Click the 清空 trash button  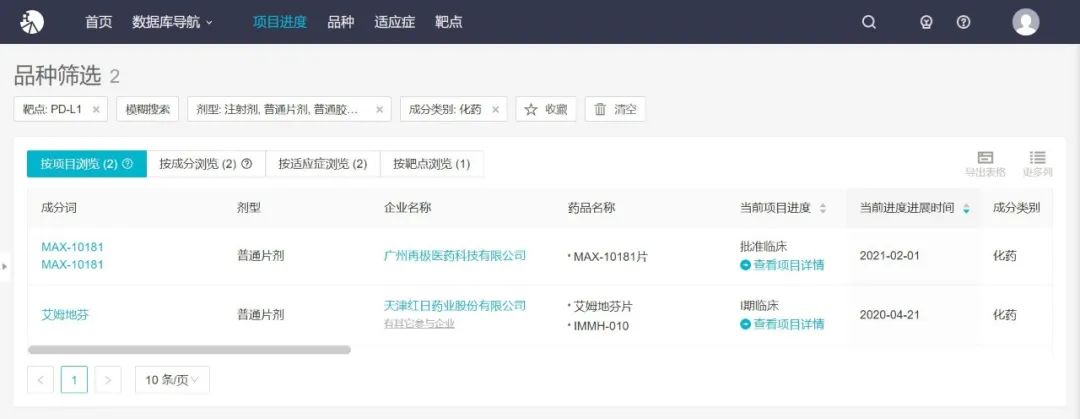coord(615,109)
